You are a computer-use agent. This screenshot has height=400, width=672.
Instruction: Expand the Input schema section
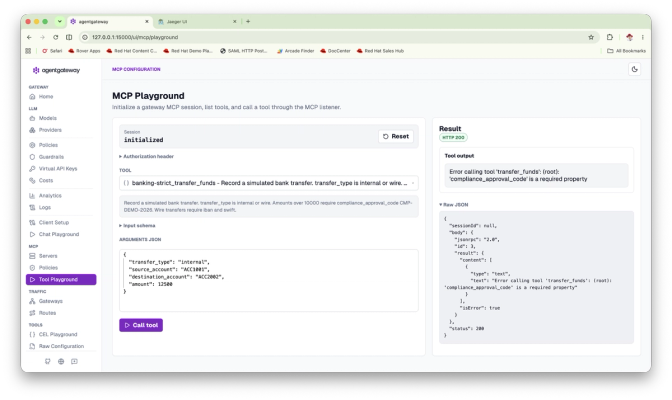[x=137, y=226]
